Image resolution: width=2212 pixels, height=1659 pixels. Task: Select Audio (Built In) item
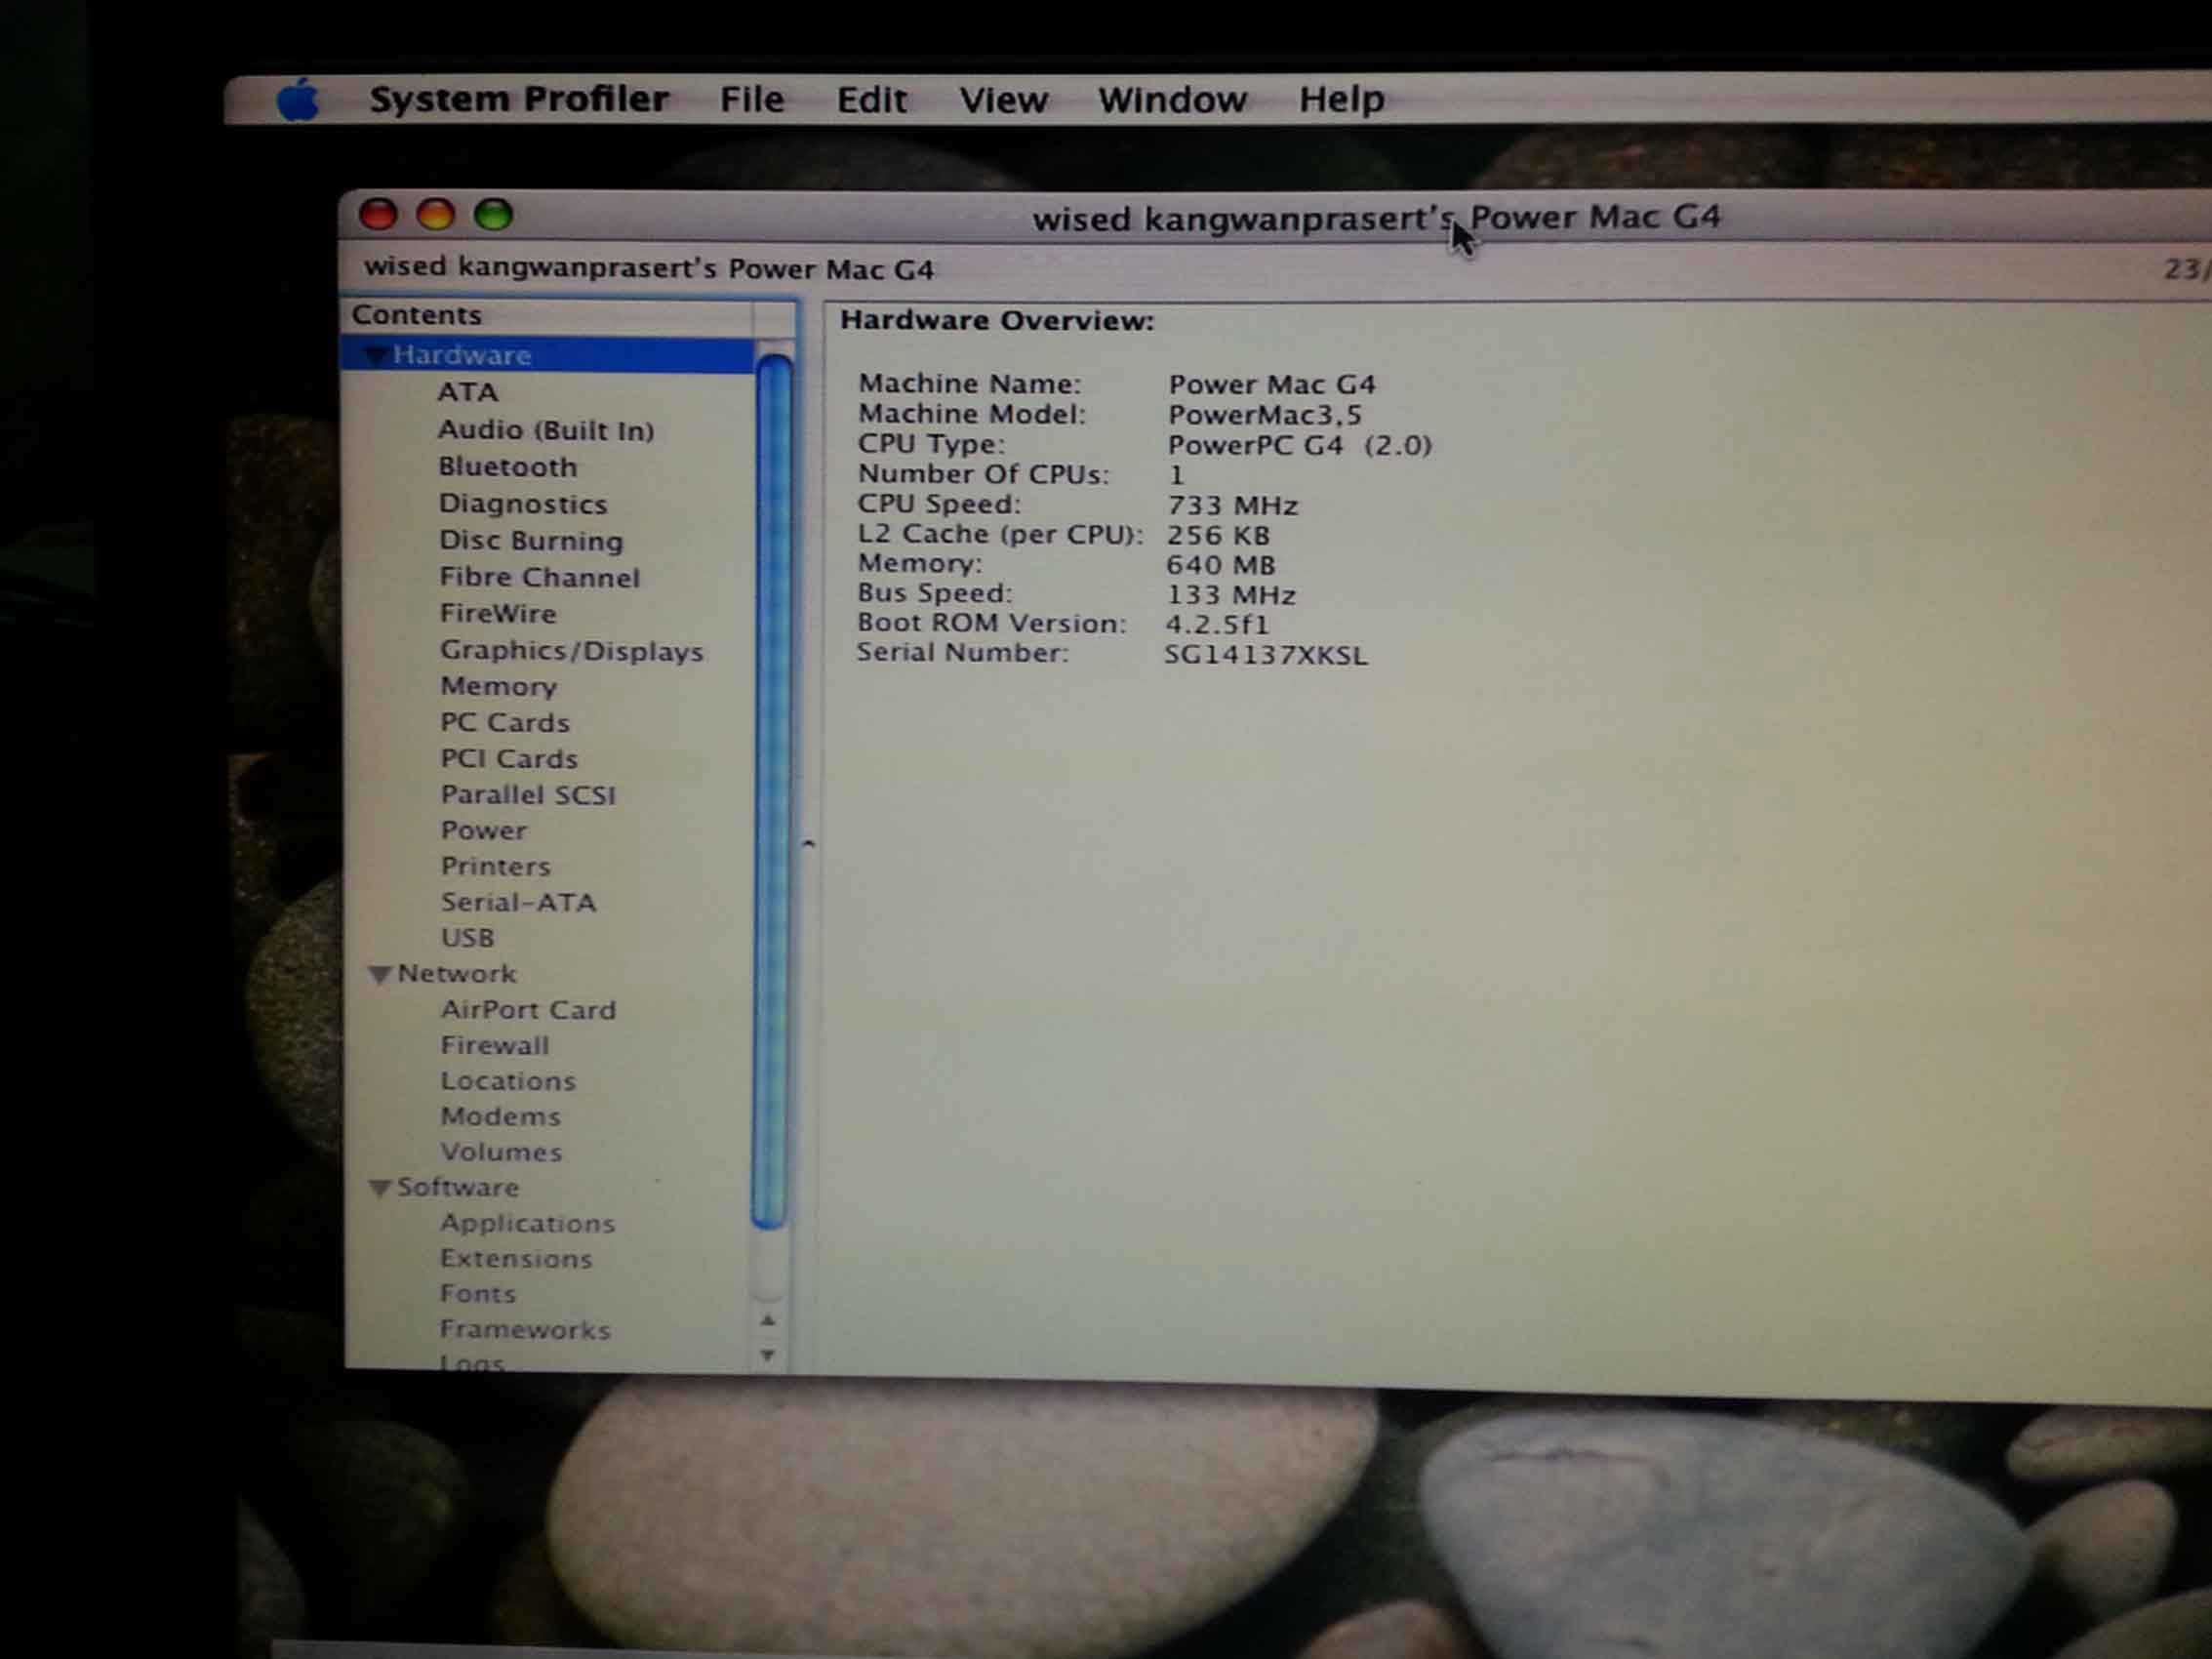[546, 430]
